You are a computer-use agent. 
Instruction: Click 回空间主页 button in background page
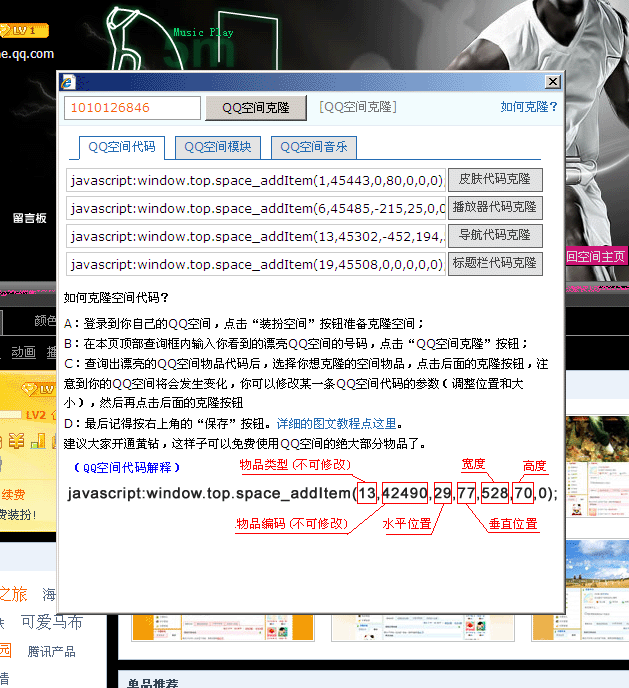pos(596,257)
